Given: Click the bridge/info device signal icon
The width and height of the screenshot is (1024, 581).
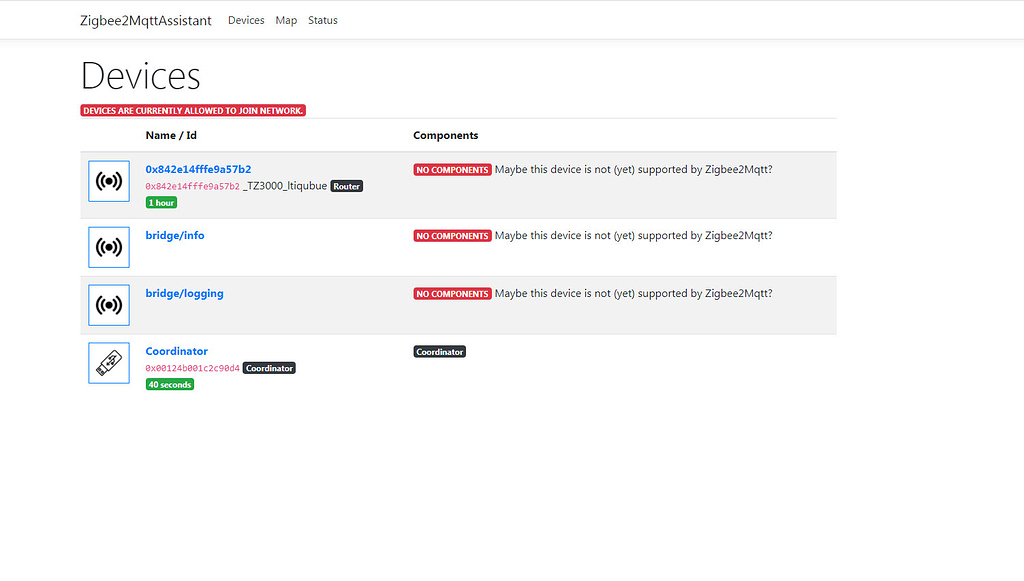Looking at the screenshot, I should coord(109,247).
